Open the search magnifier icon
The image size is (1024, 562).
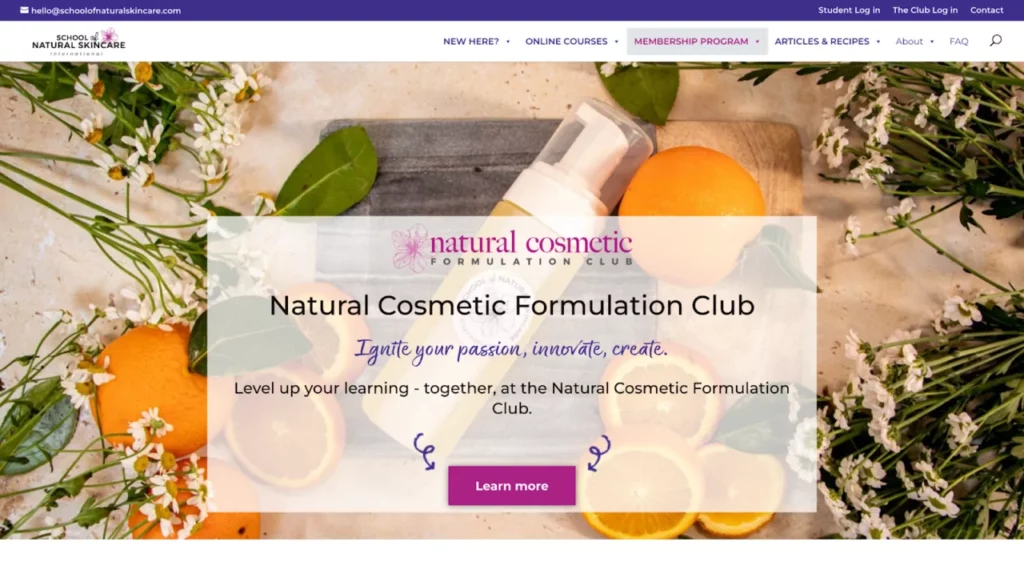pyautogui.click(x=995, y=40)
